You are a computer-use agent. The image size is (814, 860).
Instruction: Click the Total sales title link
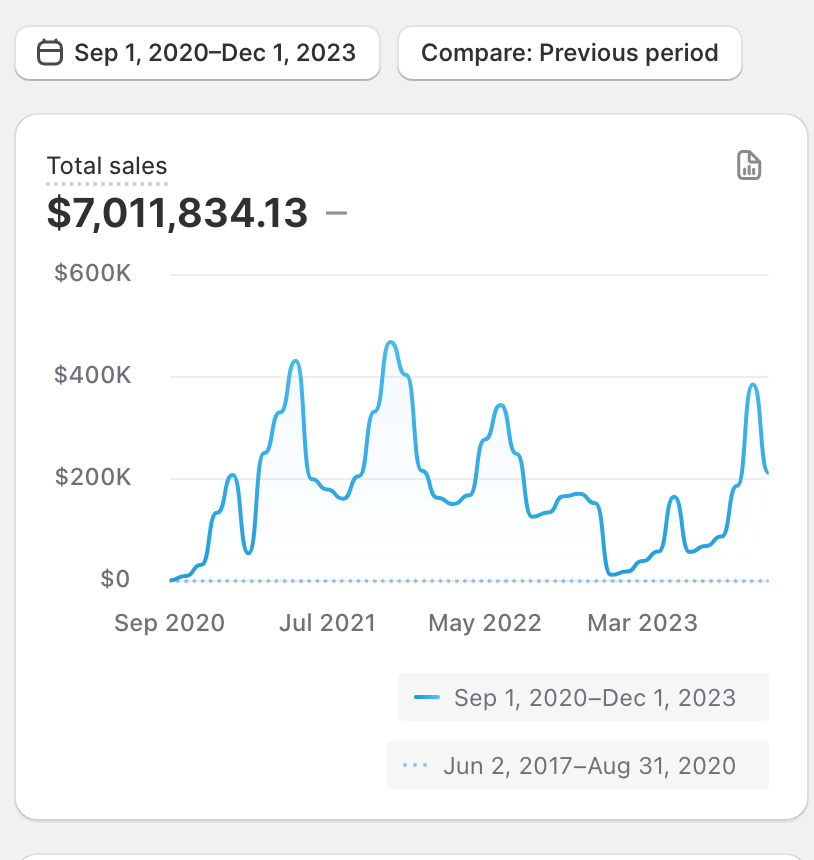tap(107, 166)
